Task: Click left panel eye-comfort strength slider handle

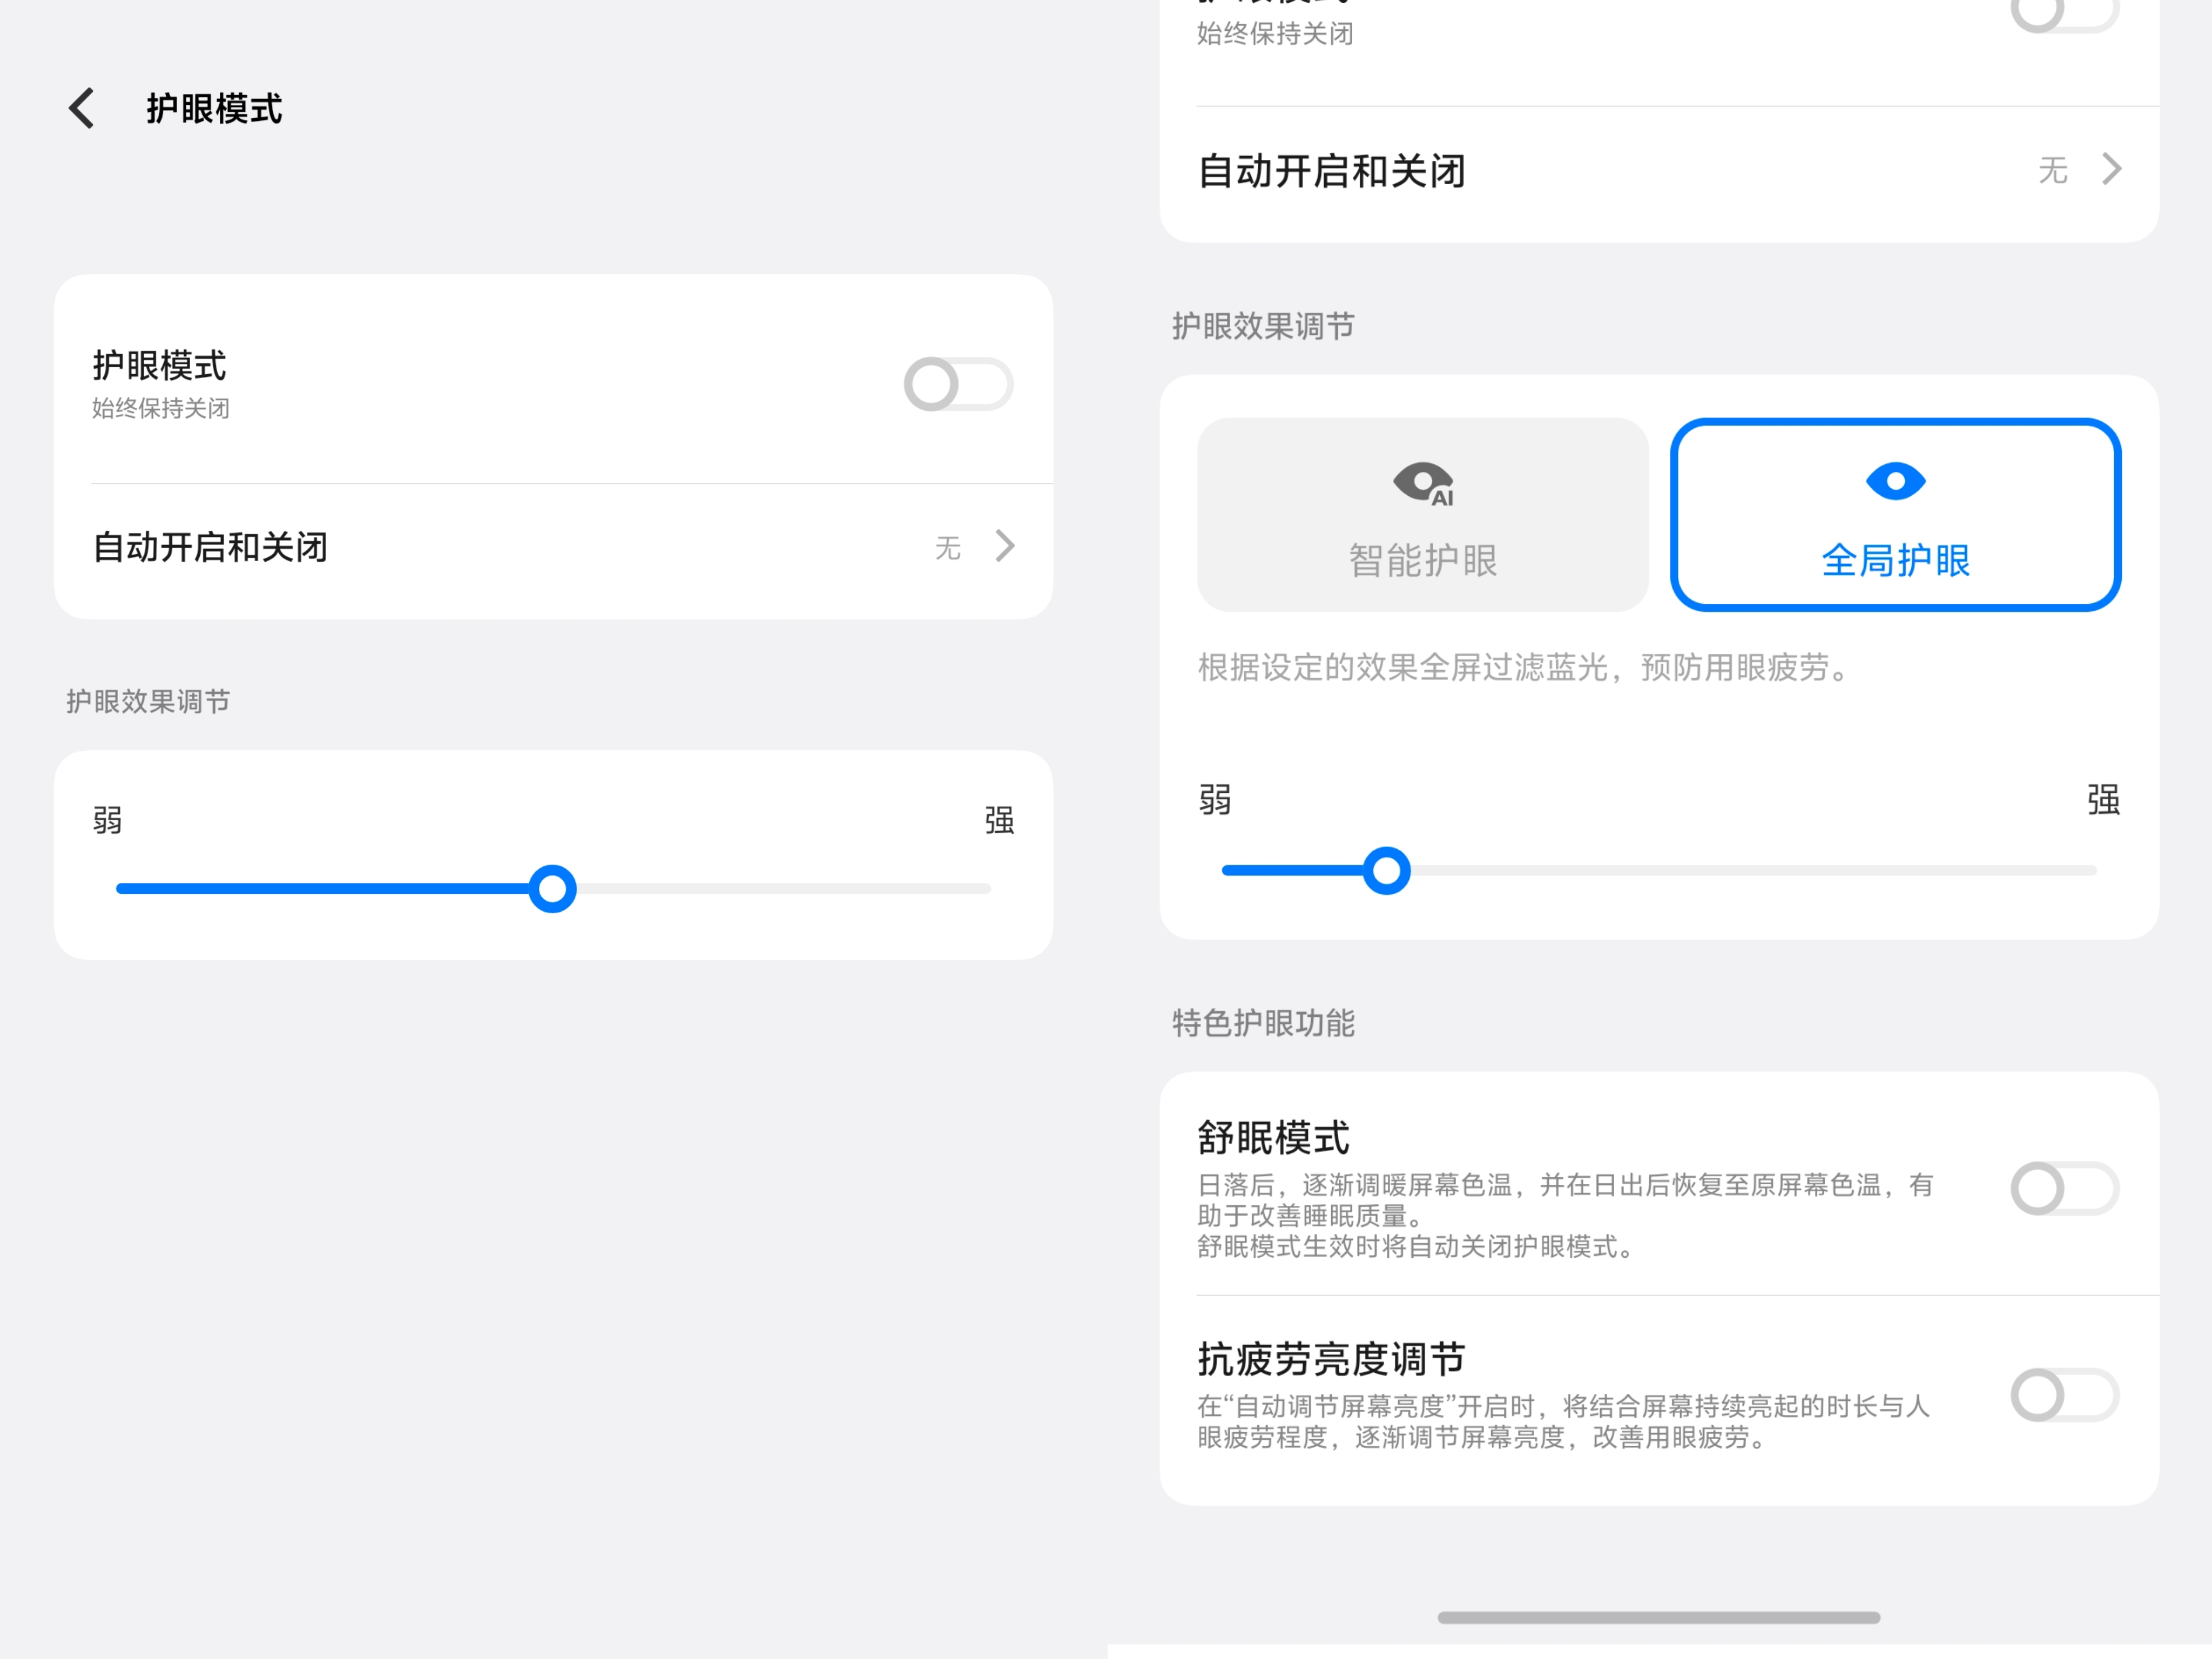Action: click(x=552, y=888)
